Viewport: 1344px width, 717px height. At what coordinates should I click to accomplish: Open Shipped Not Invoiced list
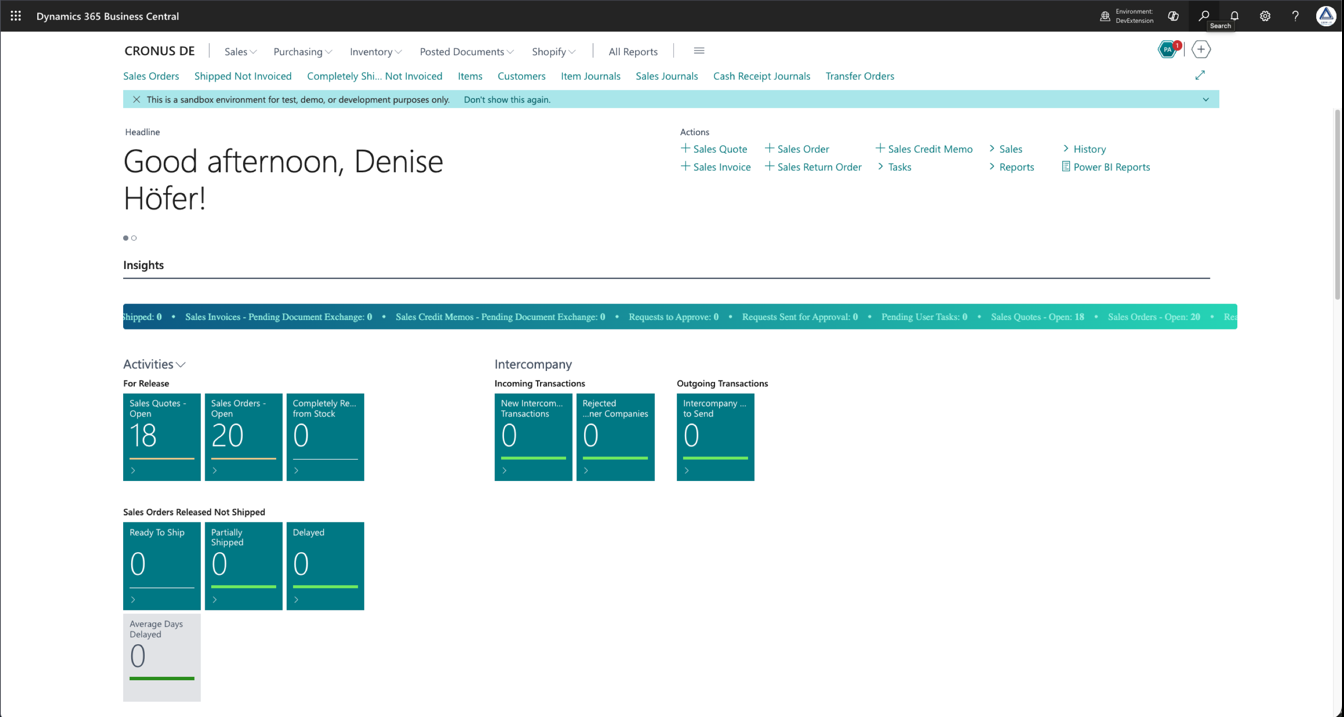coord(243,76)
